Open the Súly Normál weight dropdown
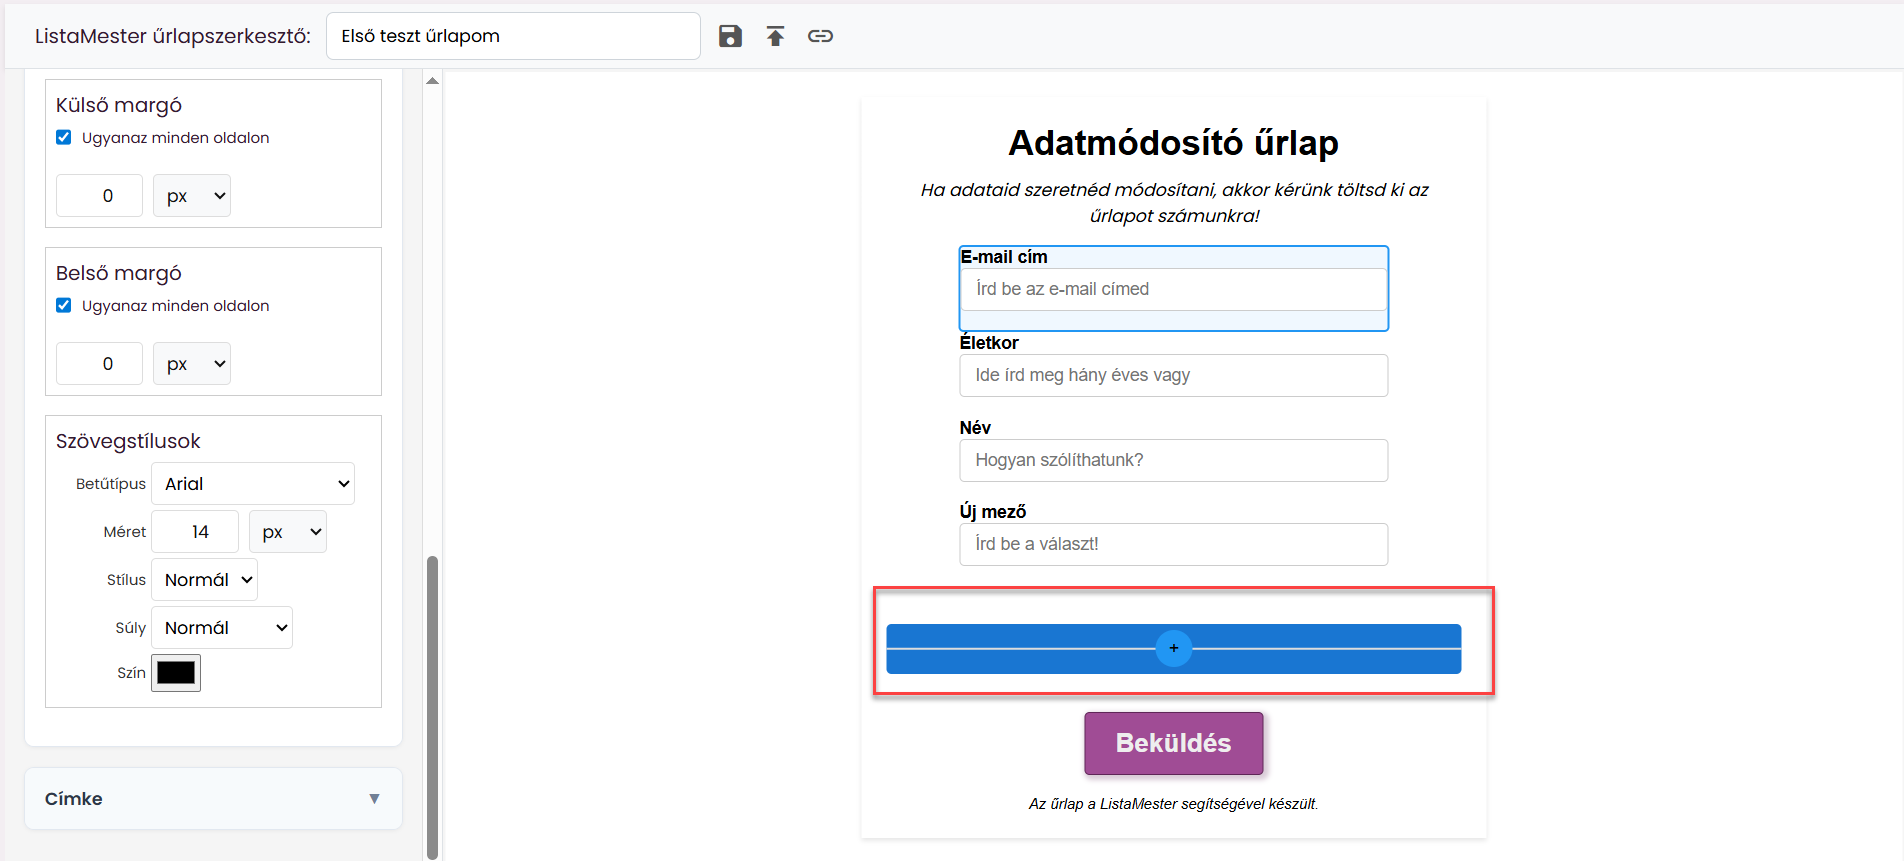Viewport: 1904px width, 861px height. click(222, 628)
